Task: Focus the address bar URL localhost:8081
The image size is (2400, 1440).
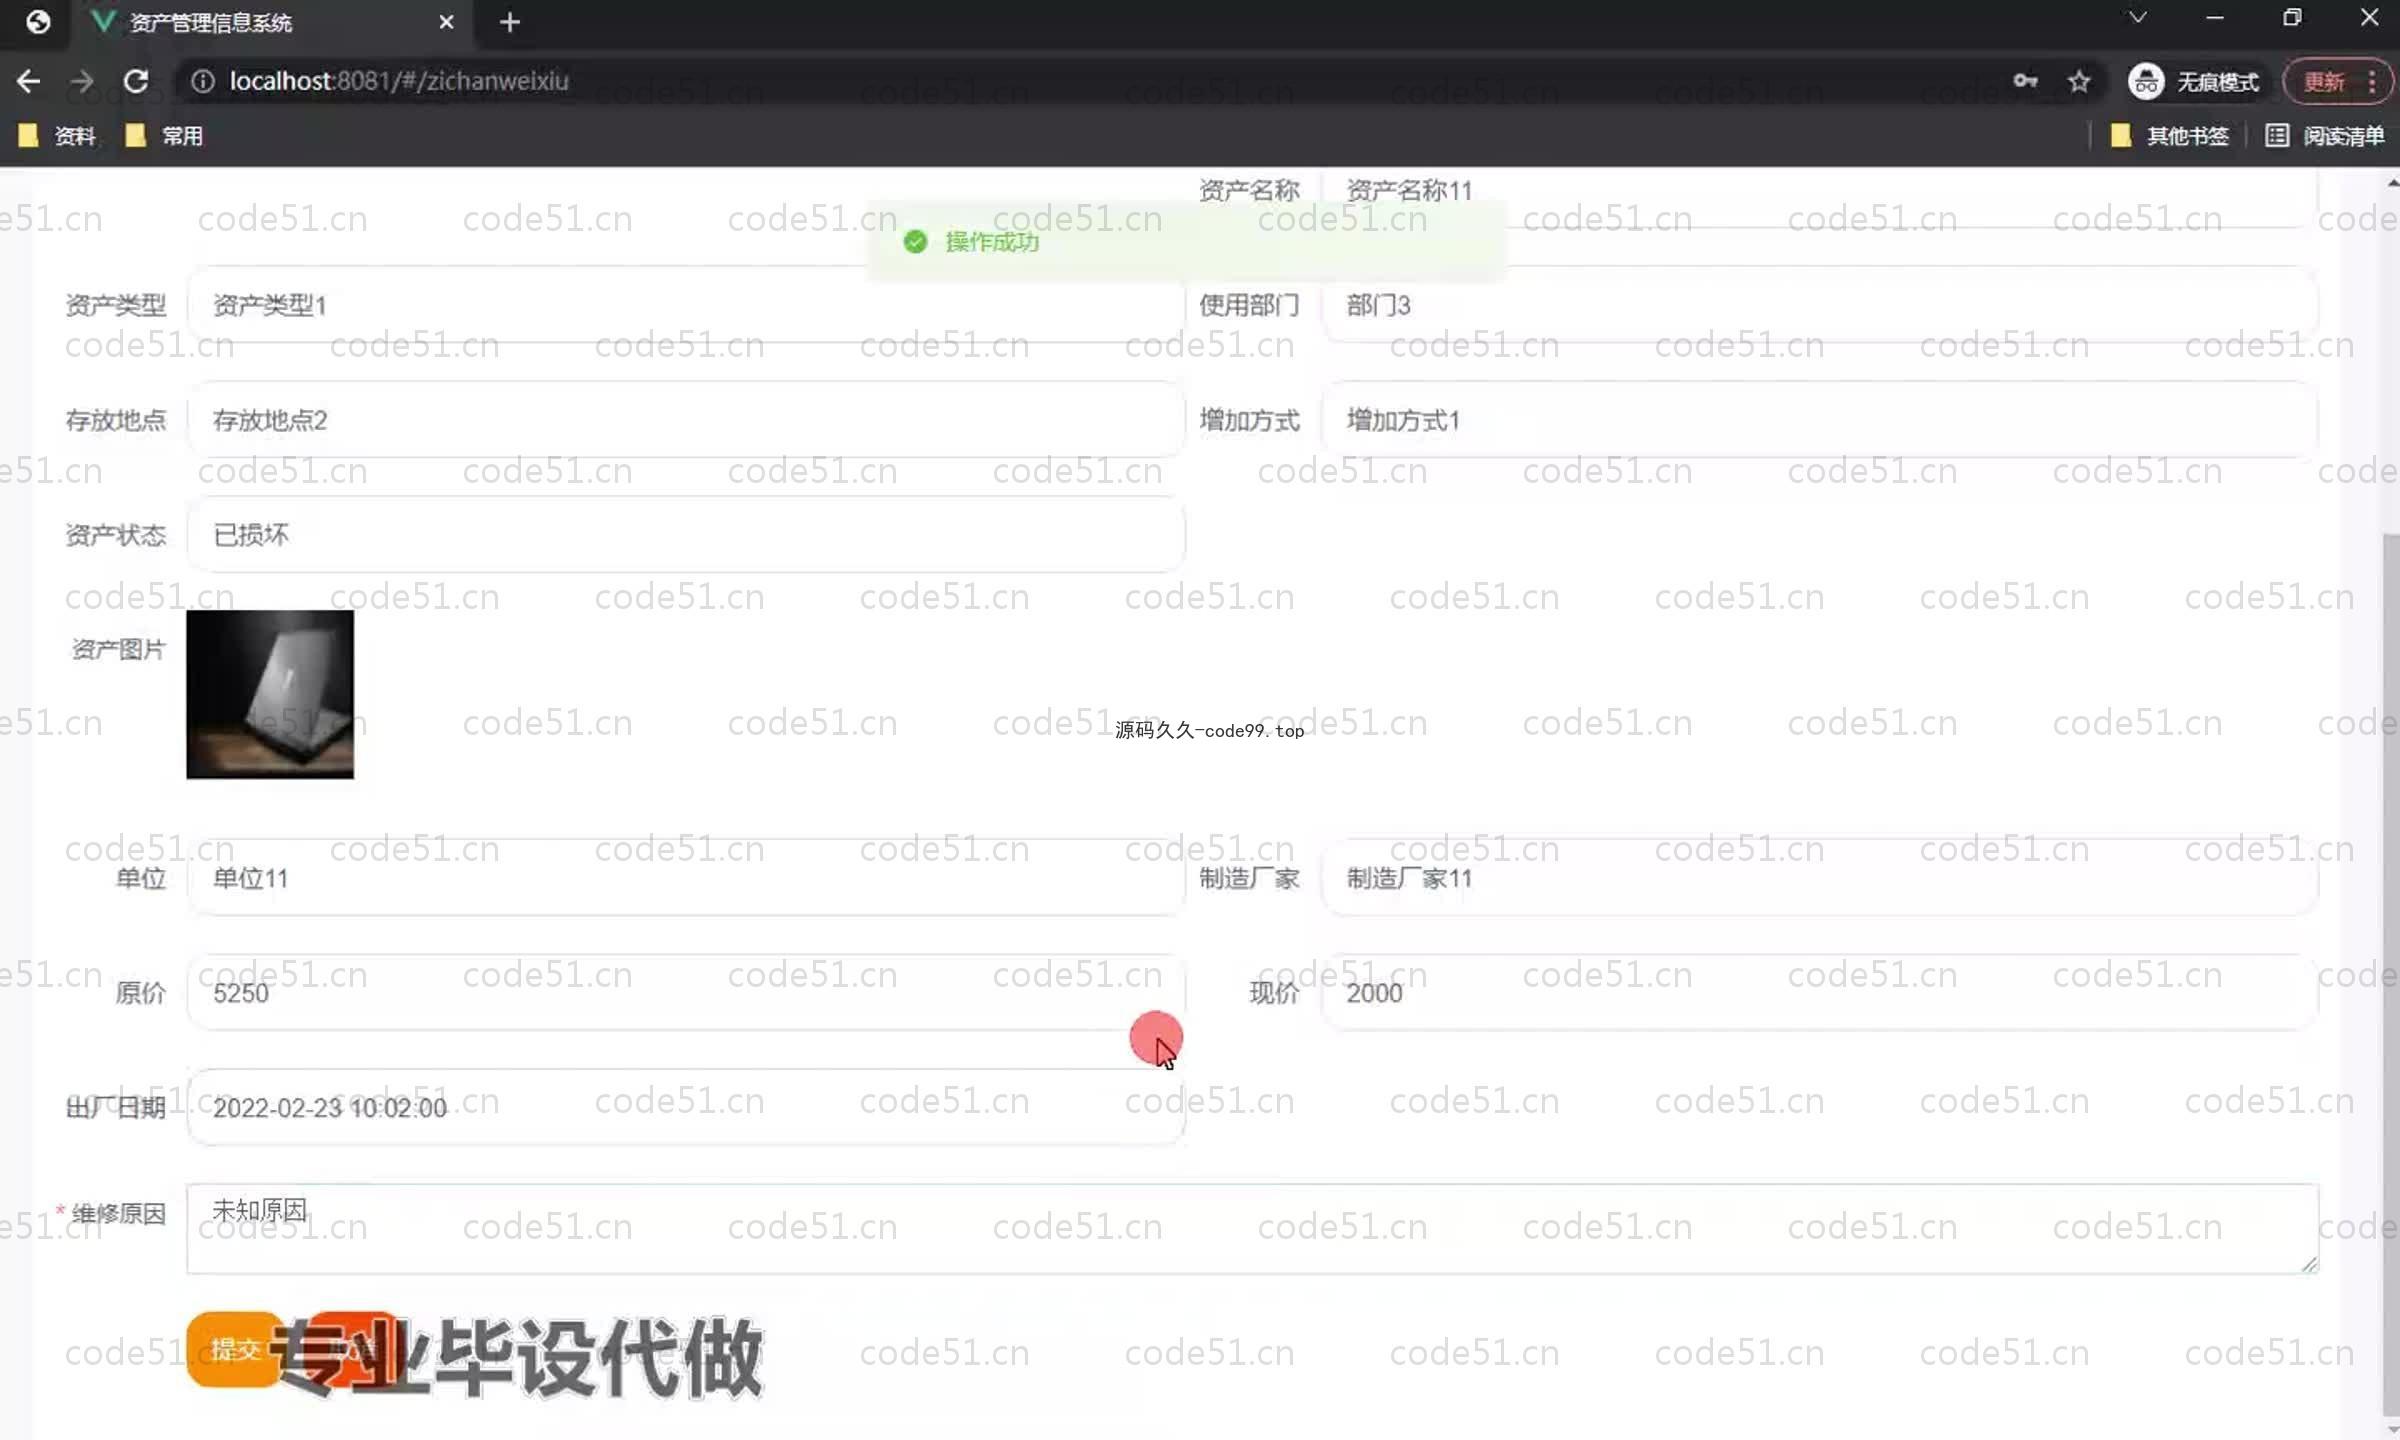Action: (399, 81)
